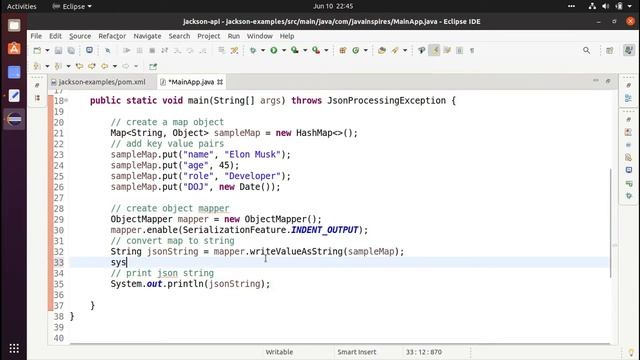Click the Resume debug icon
The width and height of the screenshot is (640, 360).
[127, 50]
